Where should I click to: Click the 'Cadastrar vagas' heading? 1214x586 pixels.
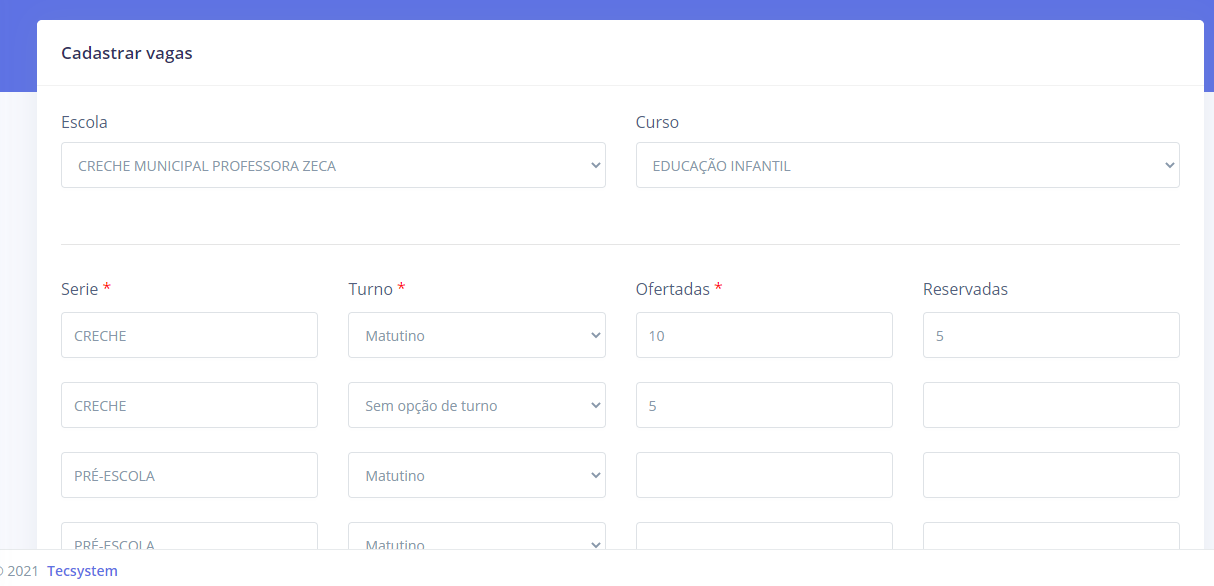click(x=127, y=53)
